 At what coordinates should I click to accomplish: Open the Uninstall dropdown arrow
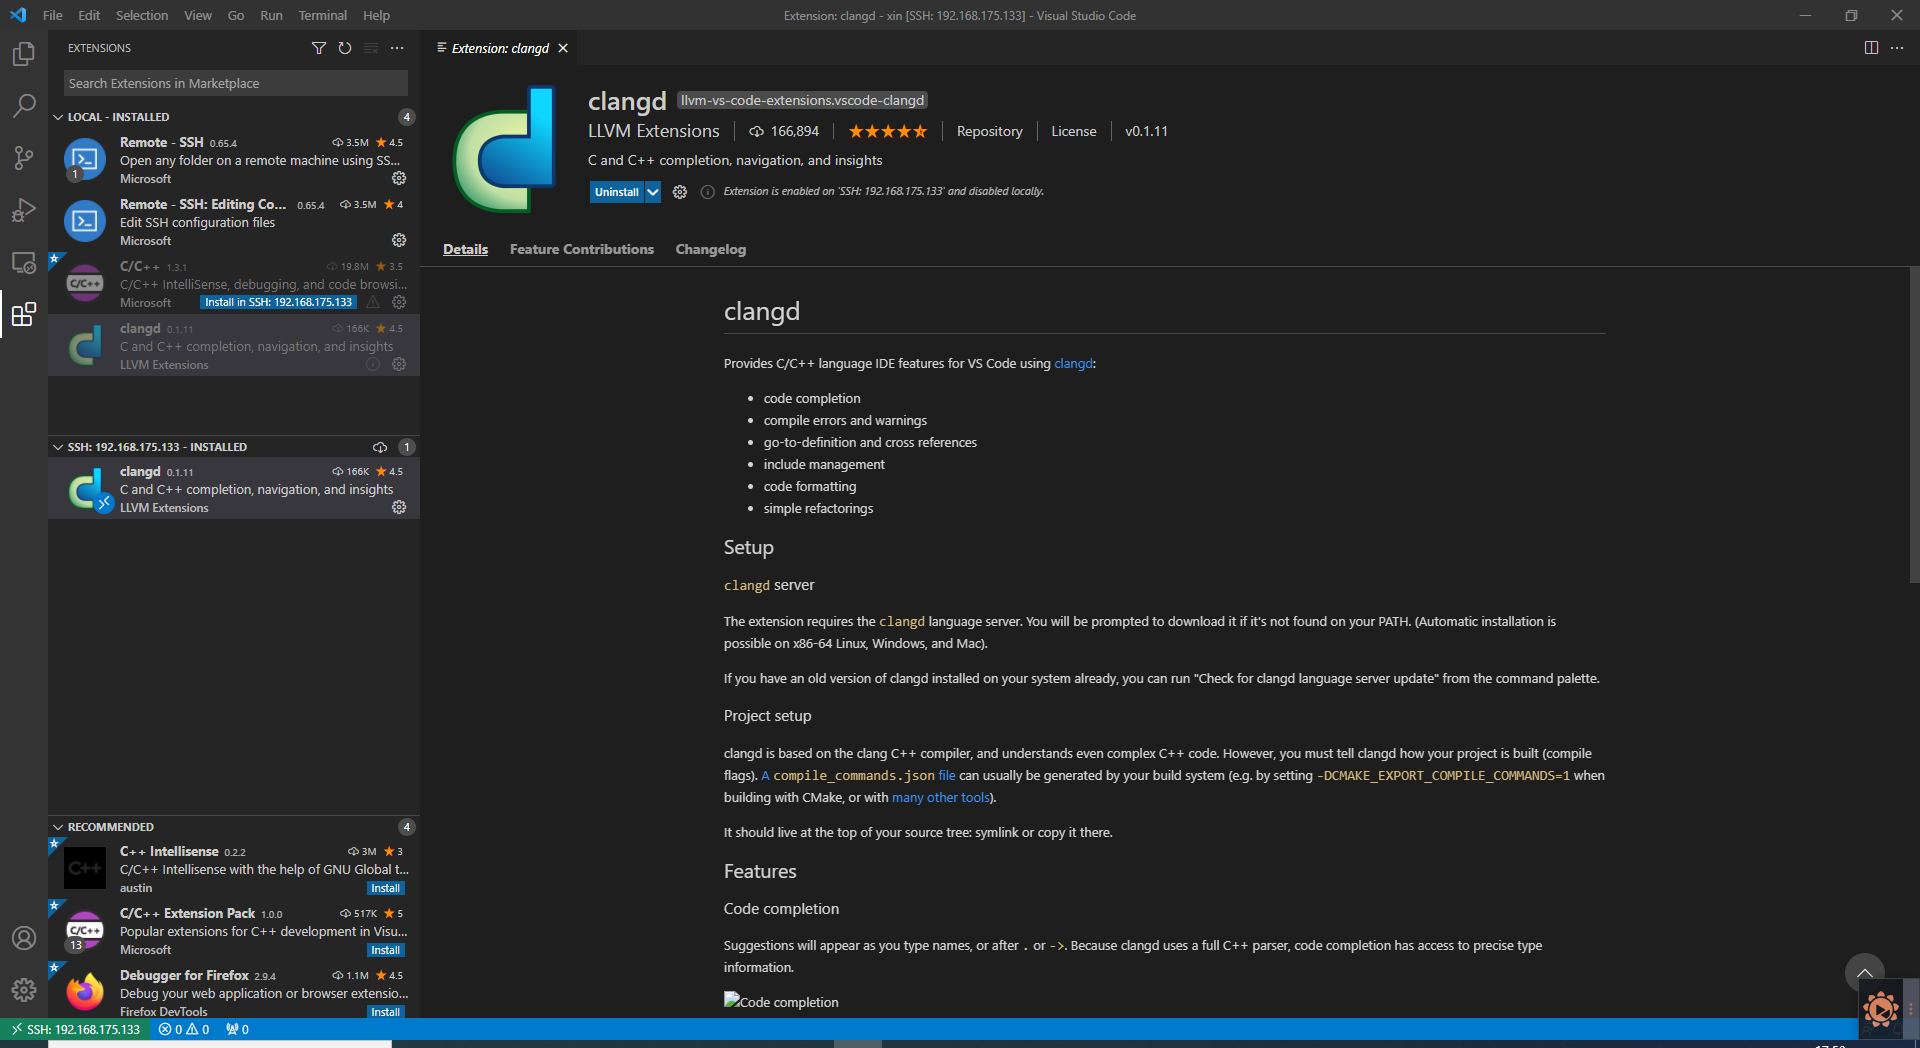653,192
